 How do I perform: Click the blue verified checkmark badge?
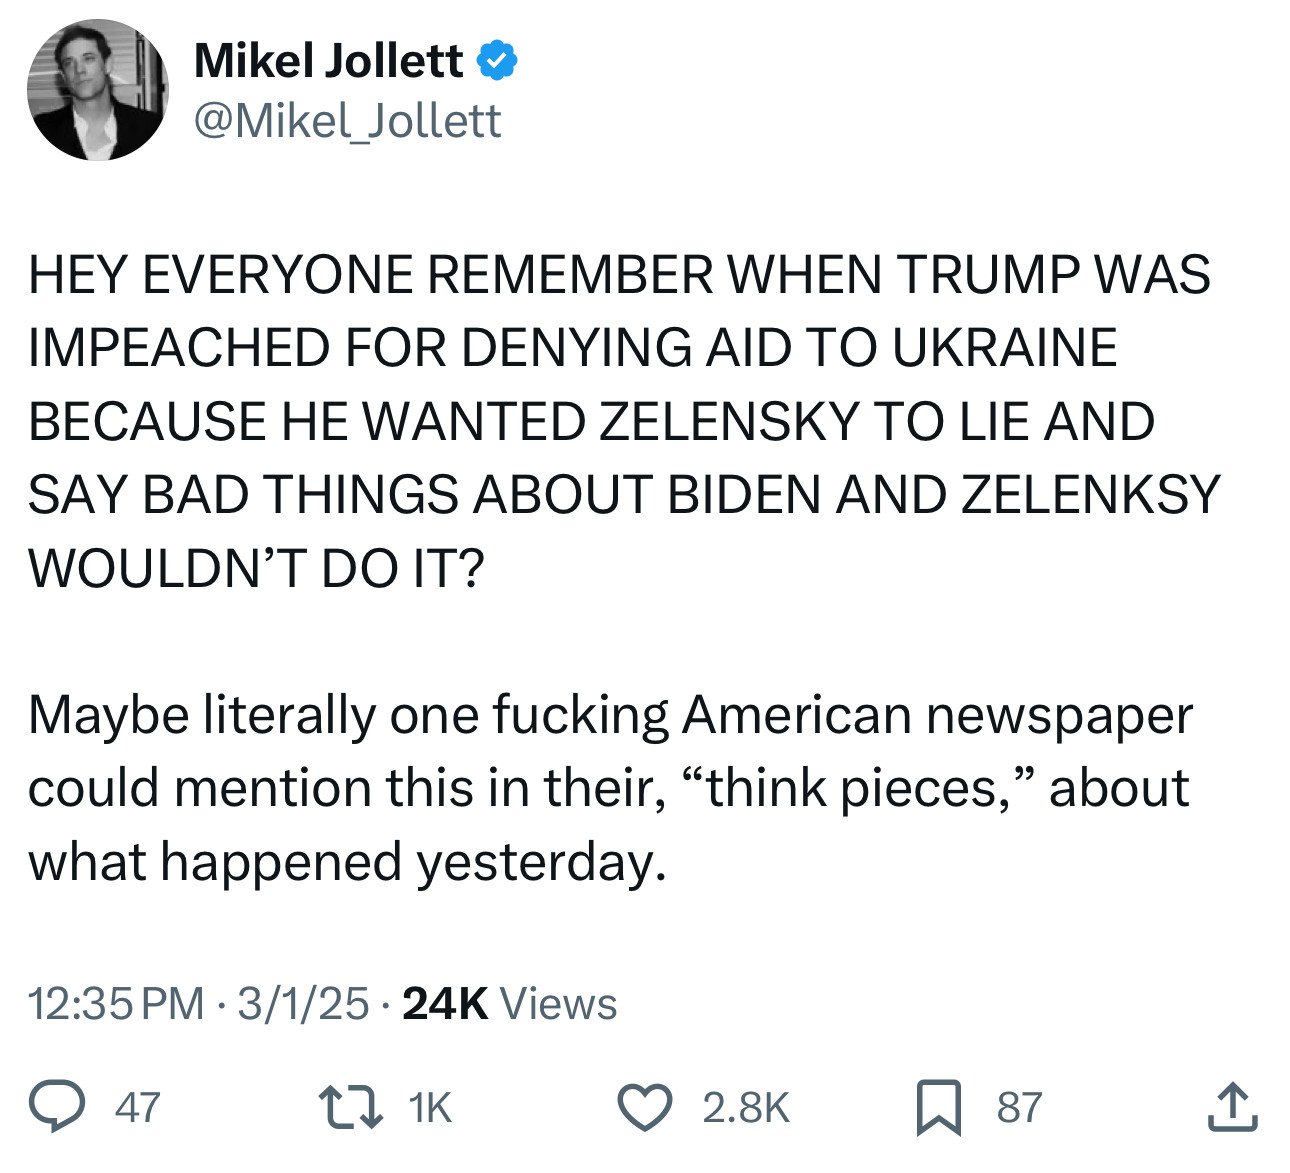pos(496,62)
